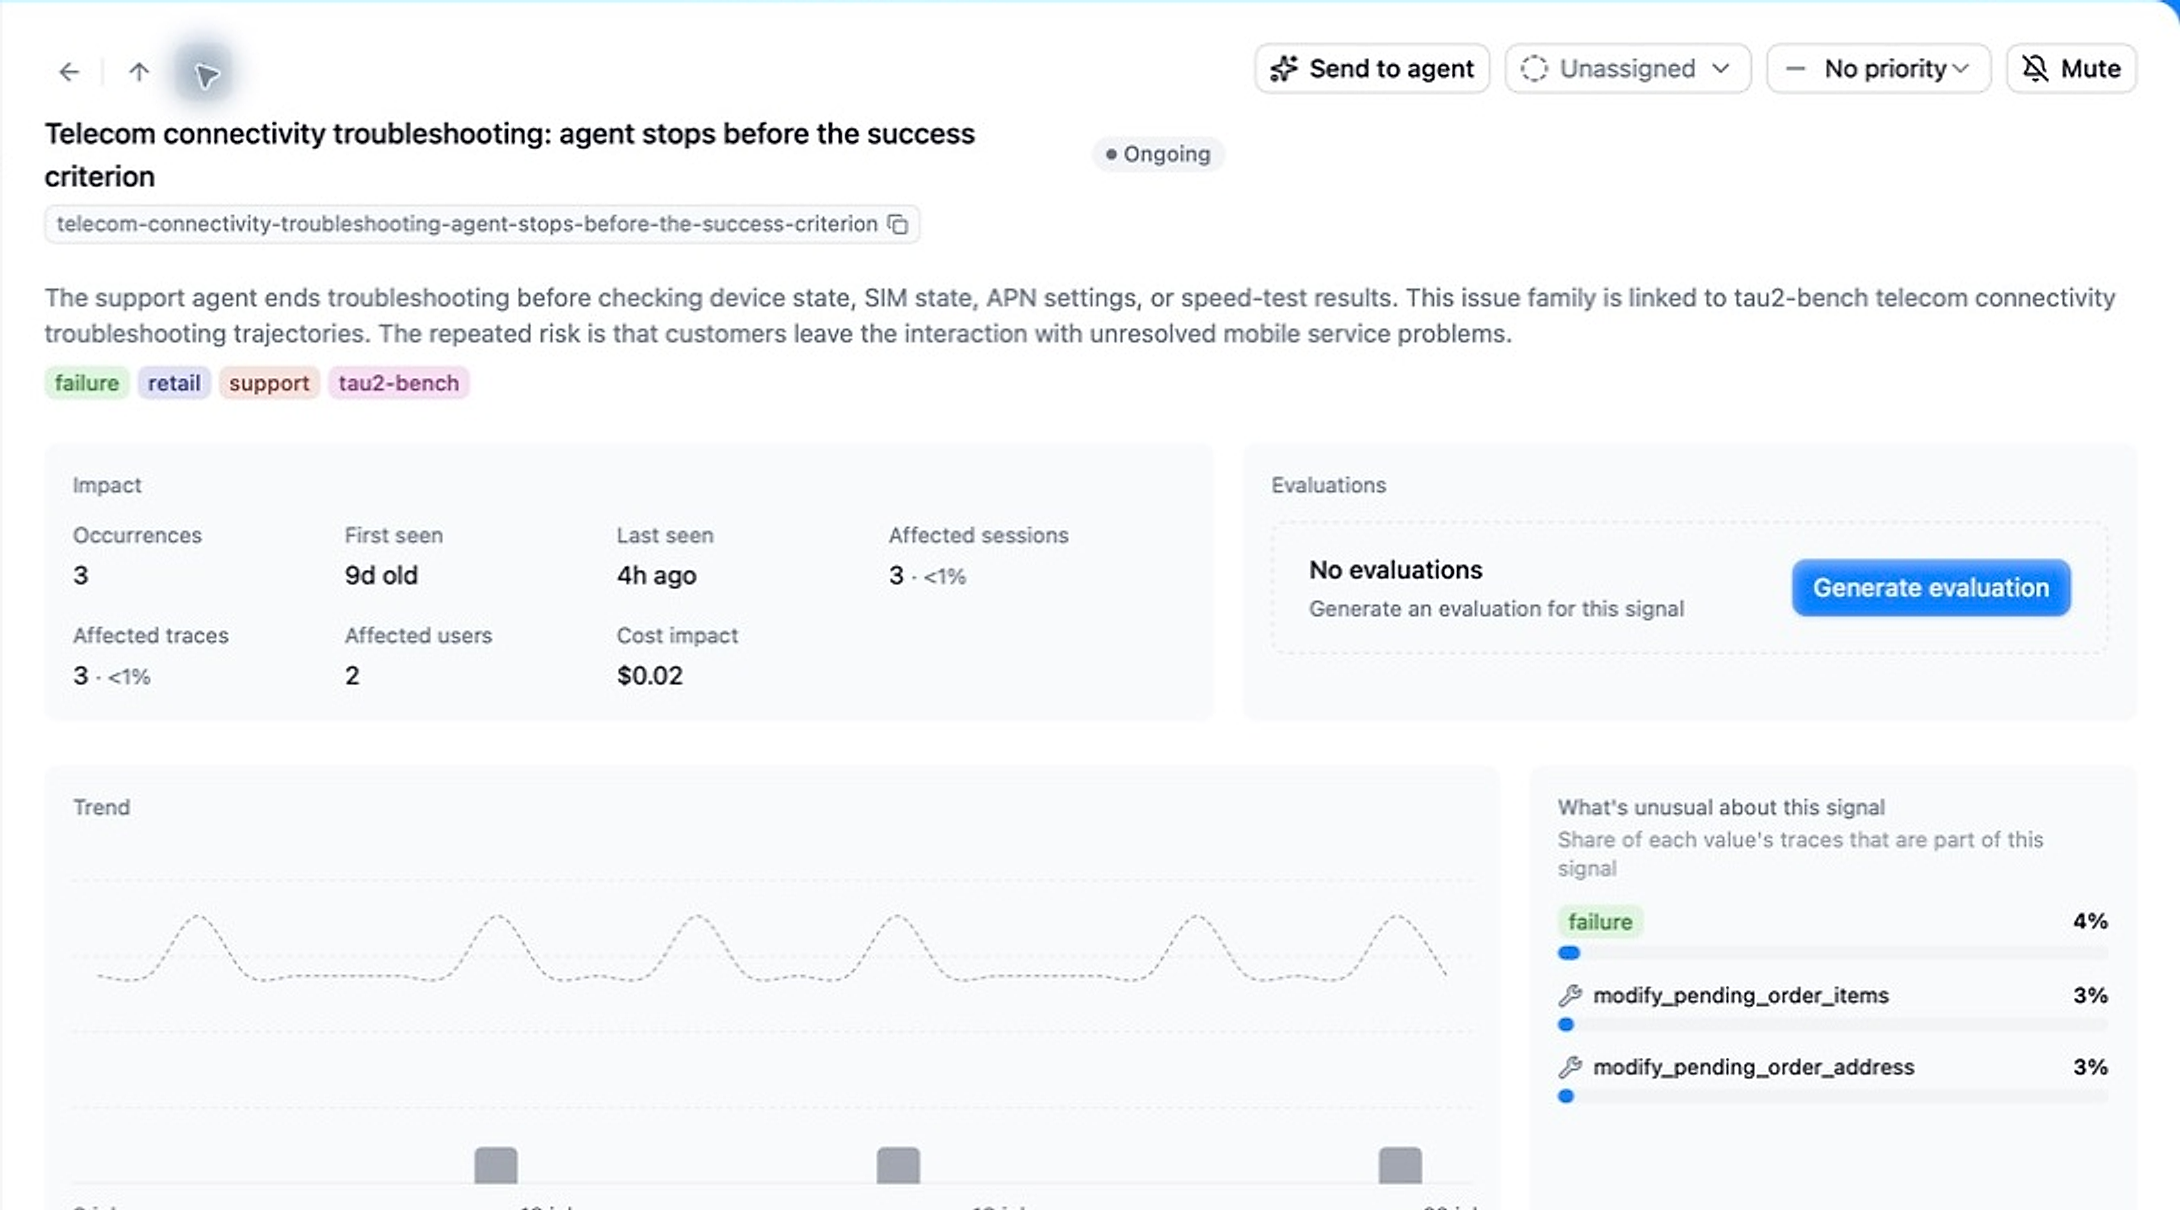Click the signal title heading

coord(510,155)
